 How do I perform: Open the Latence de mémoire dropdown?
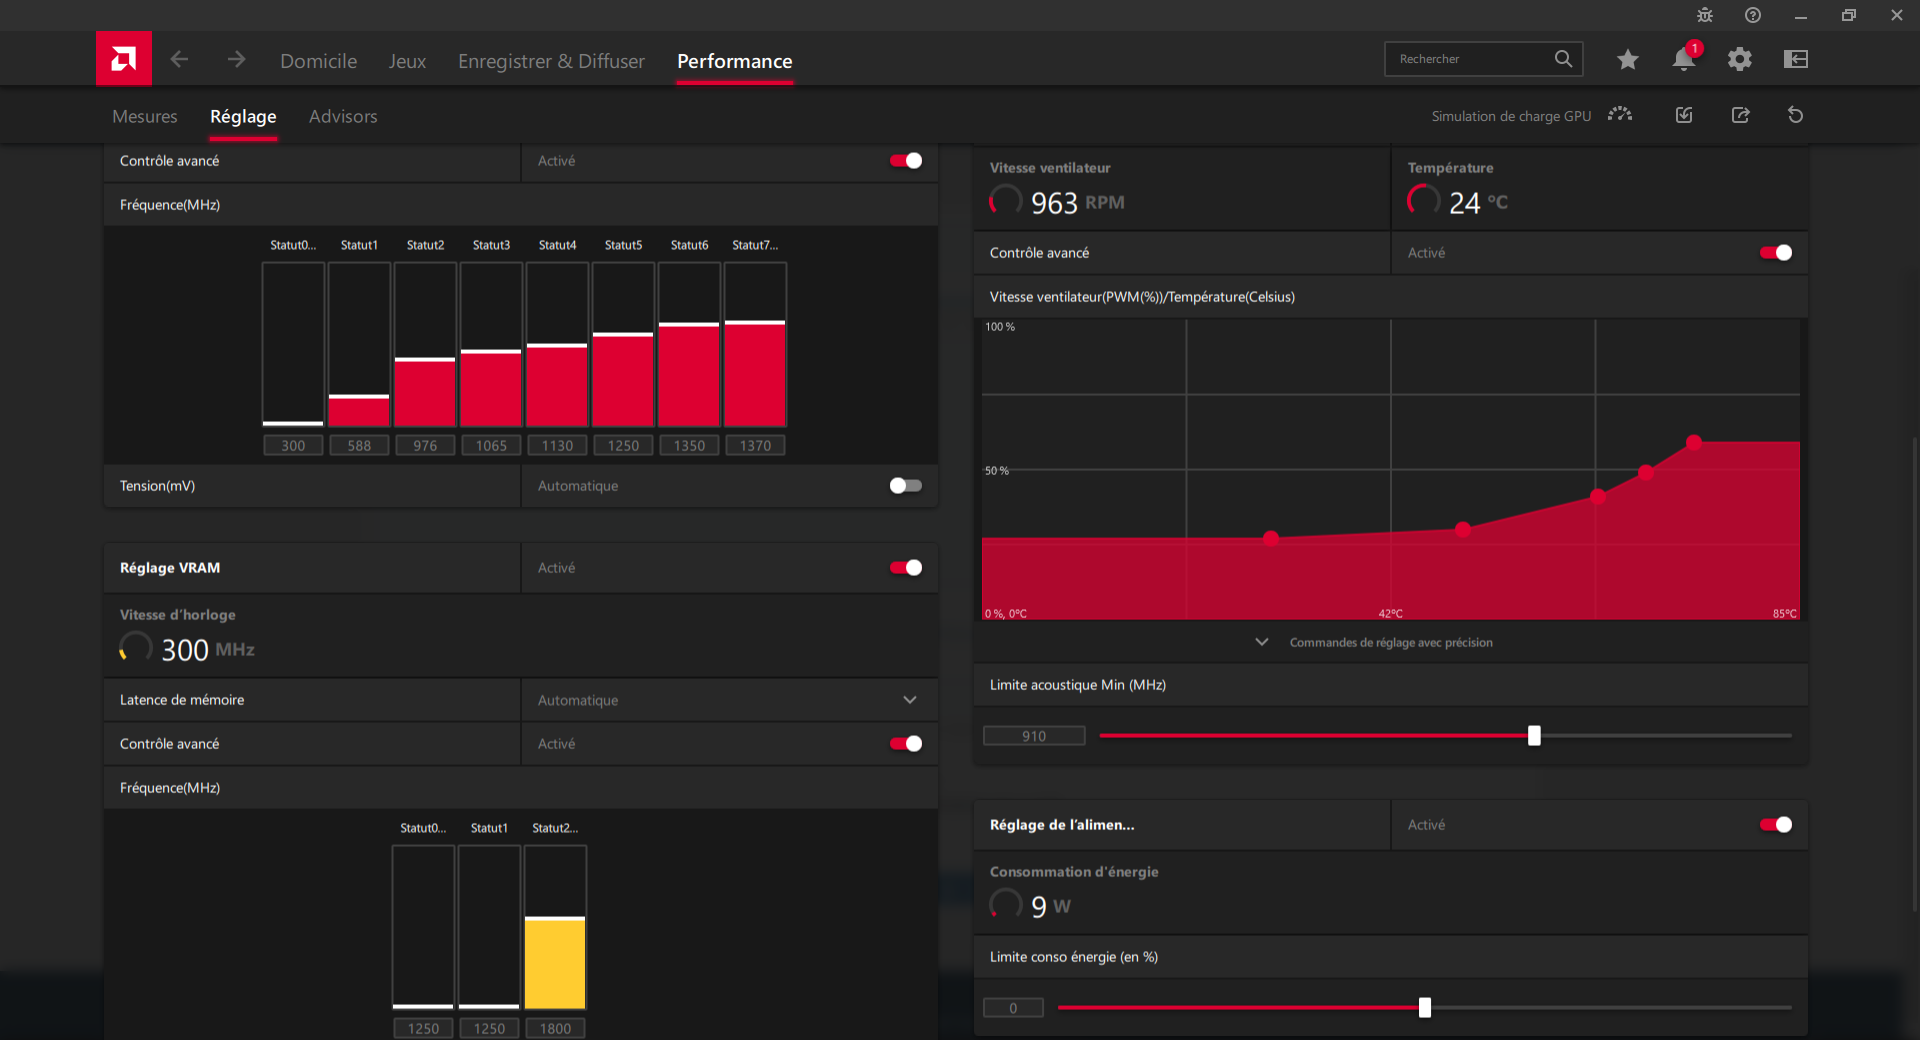pyautogui.click(x=909, y=700)
